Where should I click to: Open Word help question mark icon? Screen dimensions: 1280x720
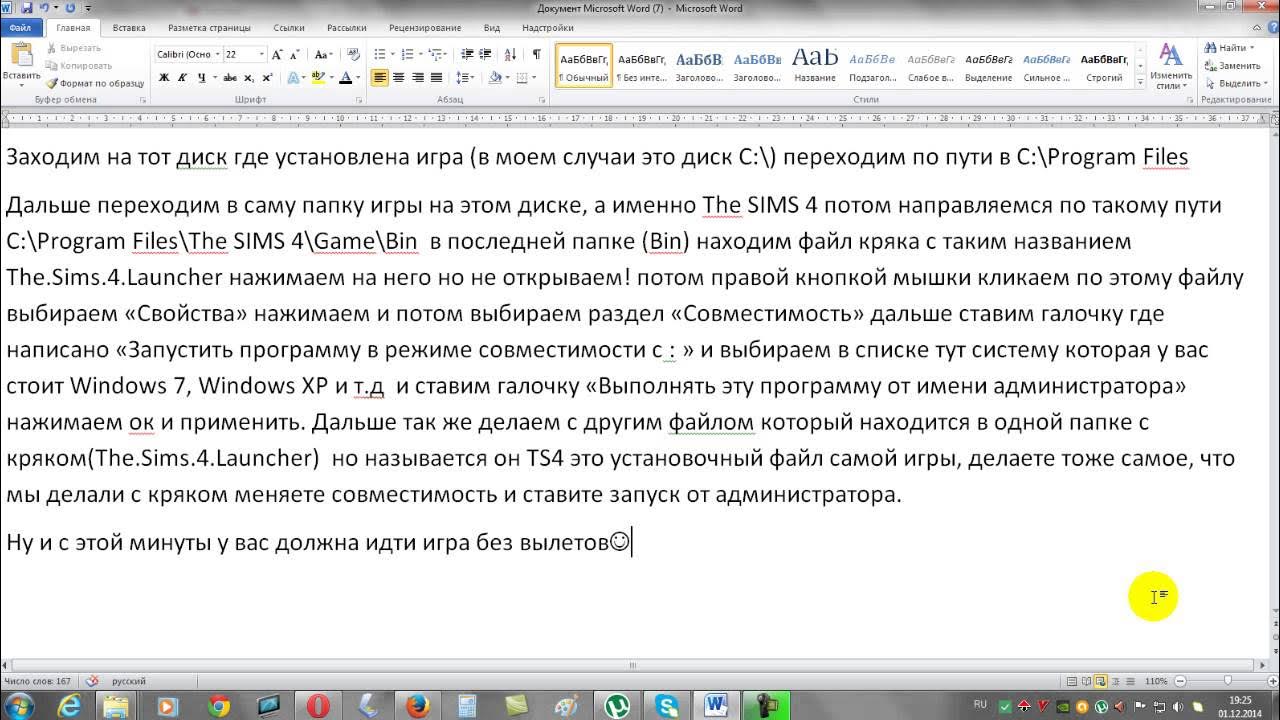[x=1271, y=28]
